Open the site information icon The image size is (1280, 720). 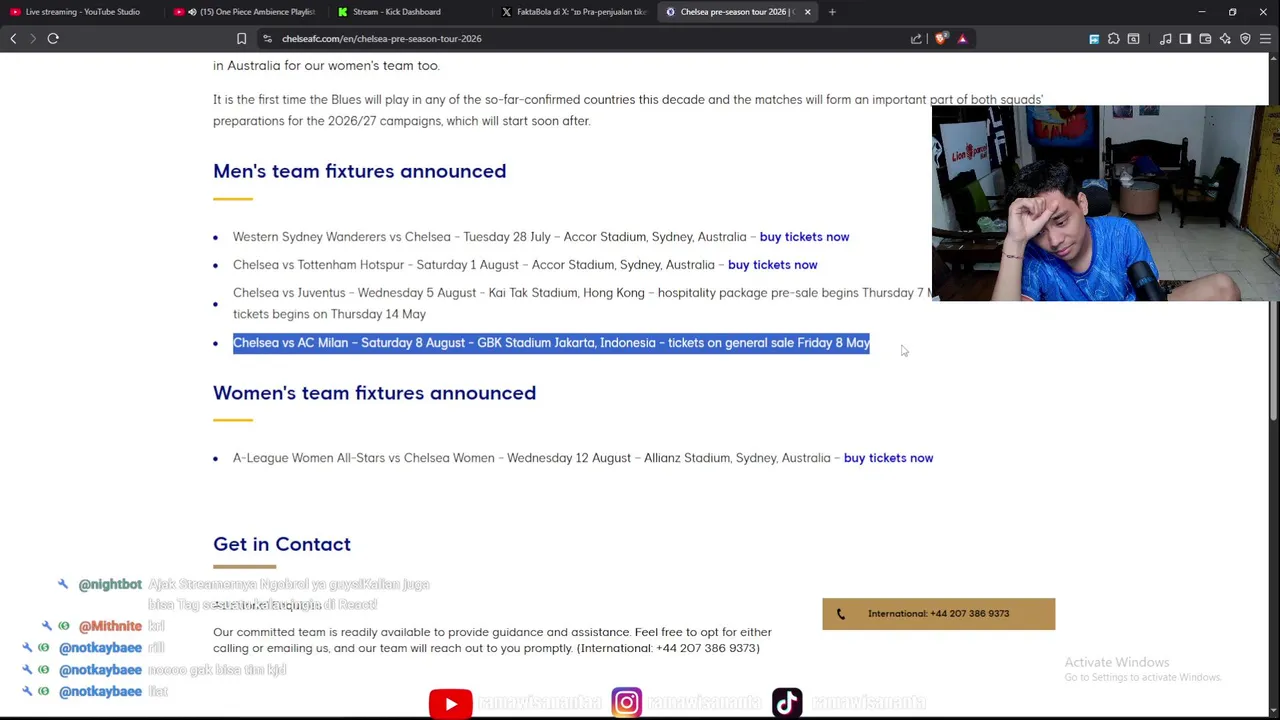[x=268, y=39]
